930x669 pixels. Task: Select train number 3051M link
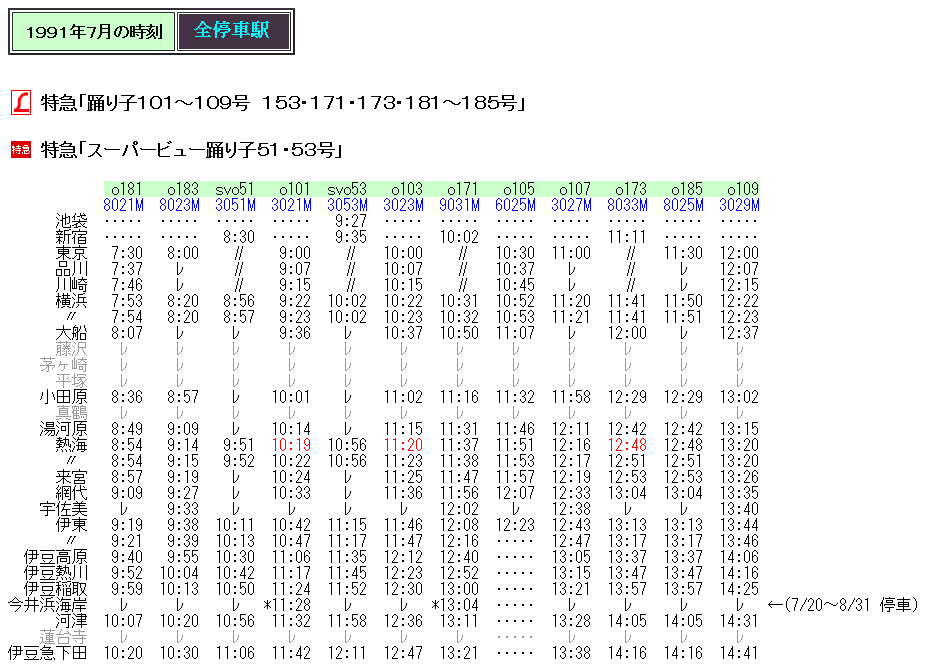click(236, 205)
